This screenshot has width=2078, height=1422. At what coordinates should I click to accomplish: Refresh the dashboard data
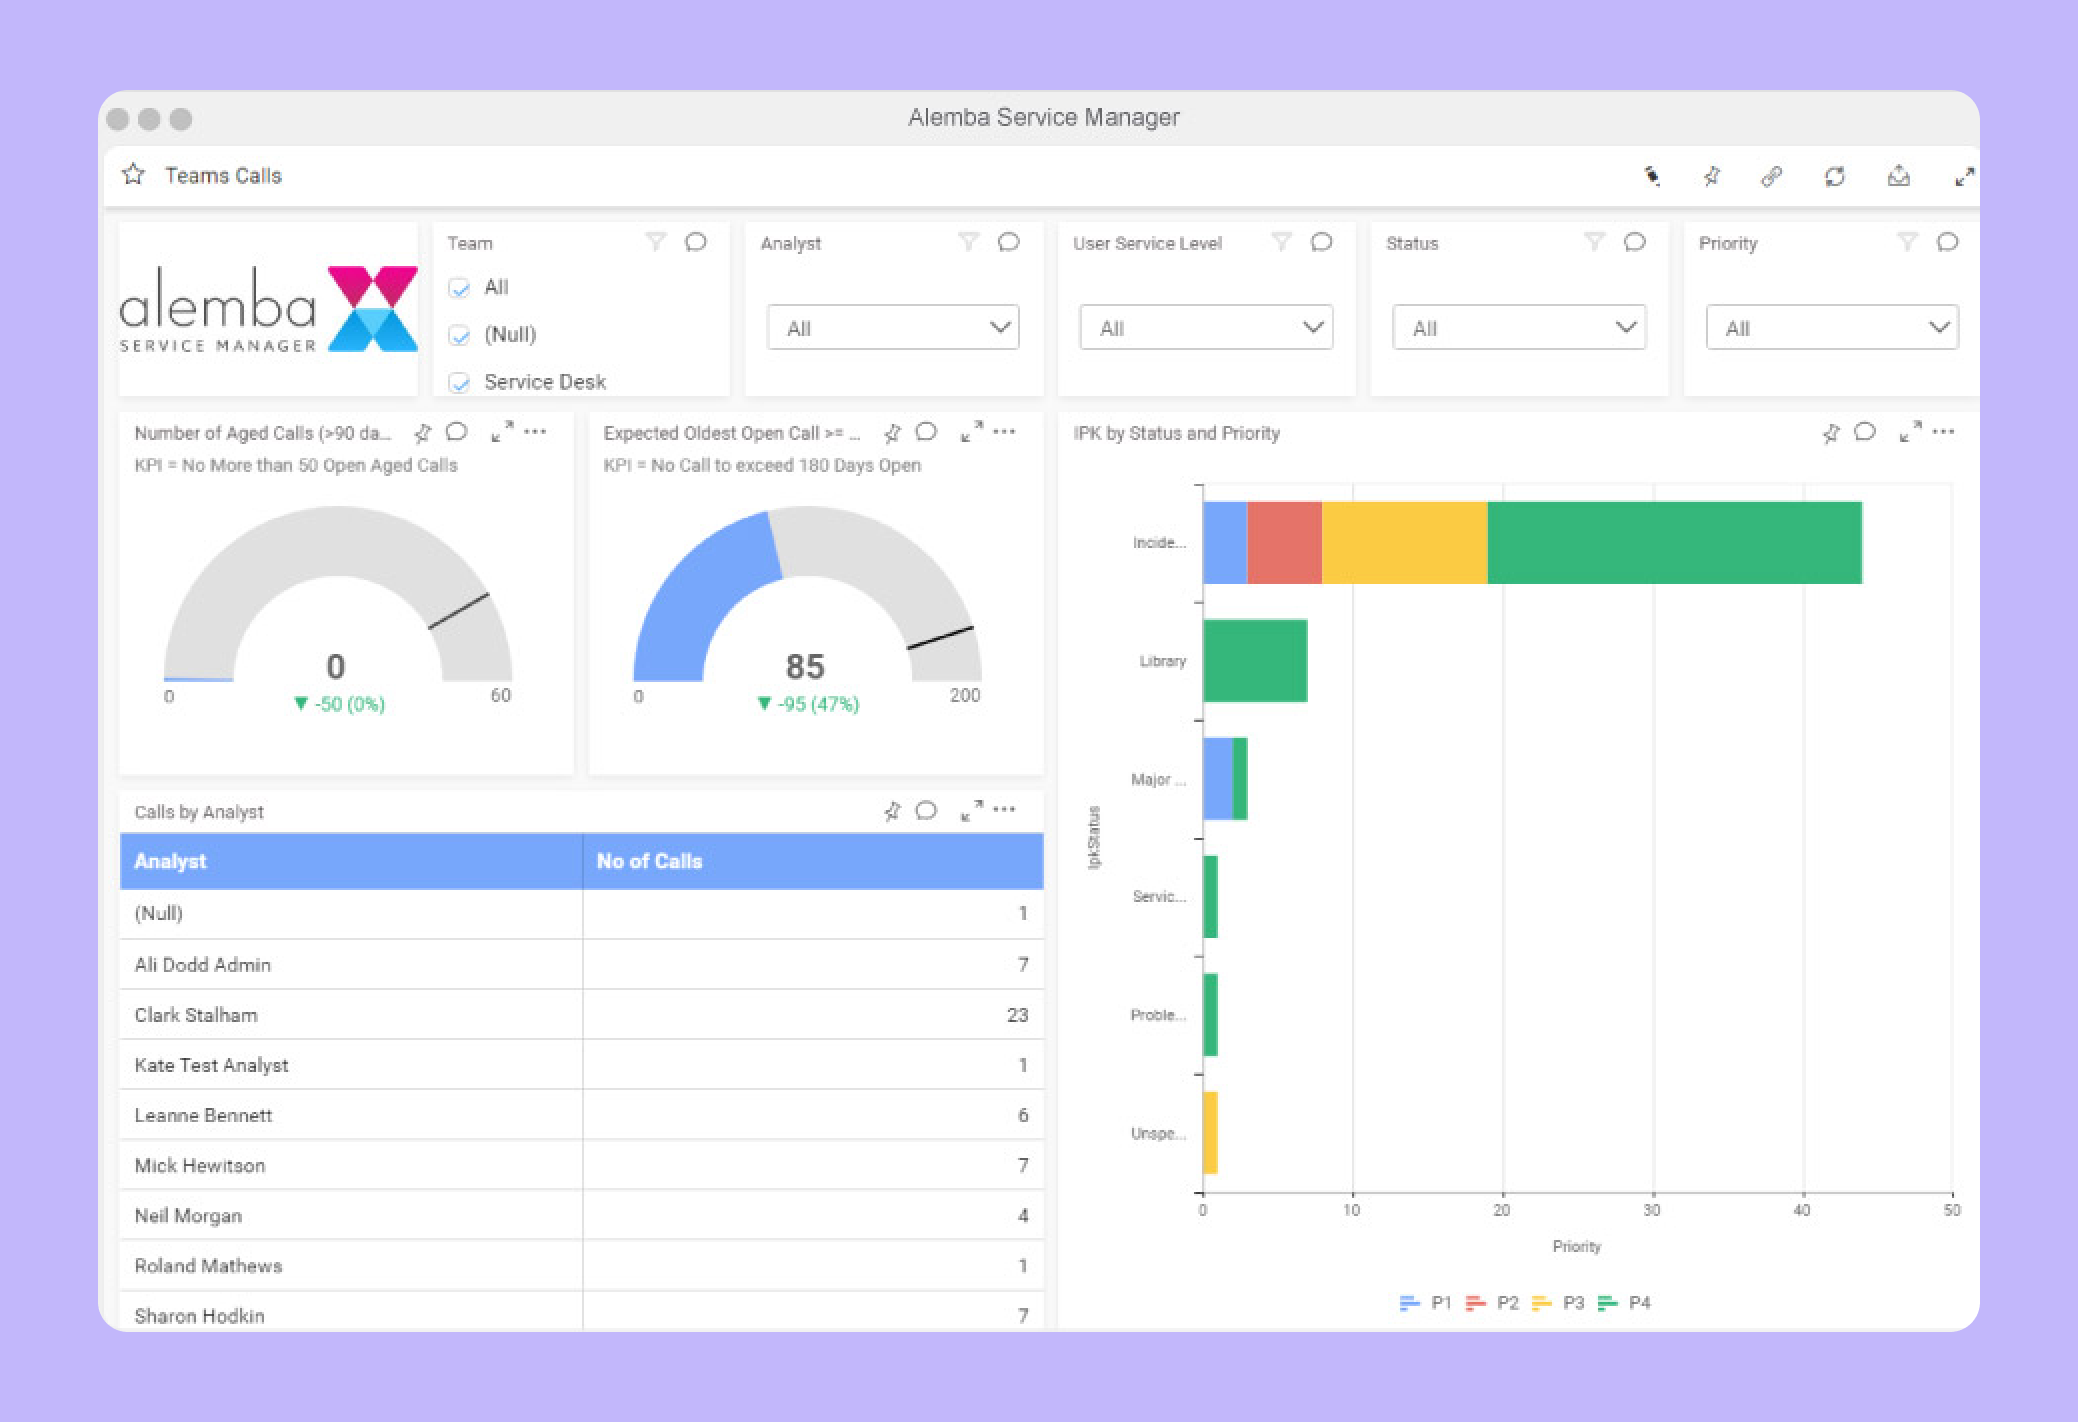coord(1834,177)
